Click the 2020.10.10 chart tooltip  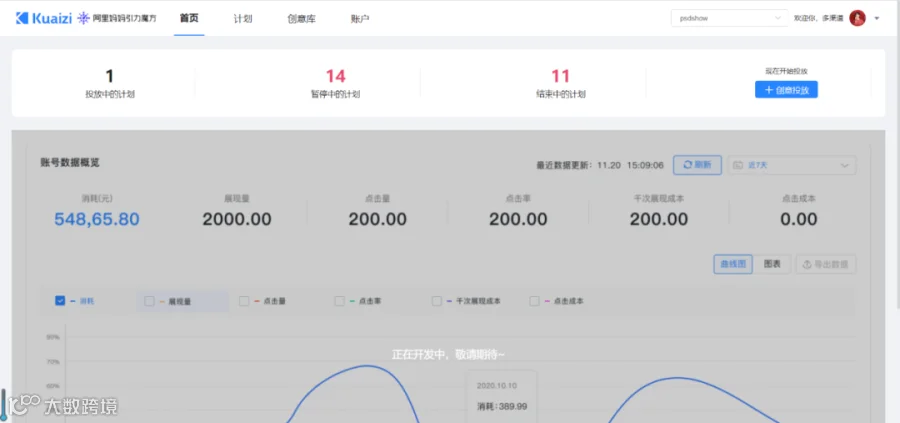point(503,397)
